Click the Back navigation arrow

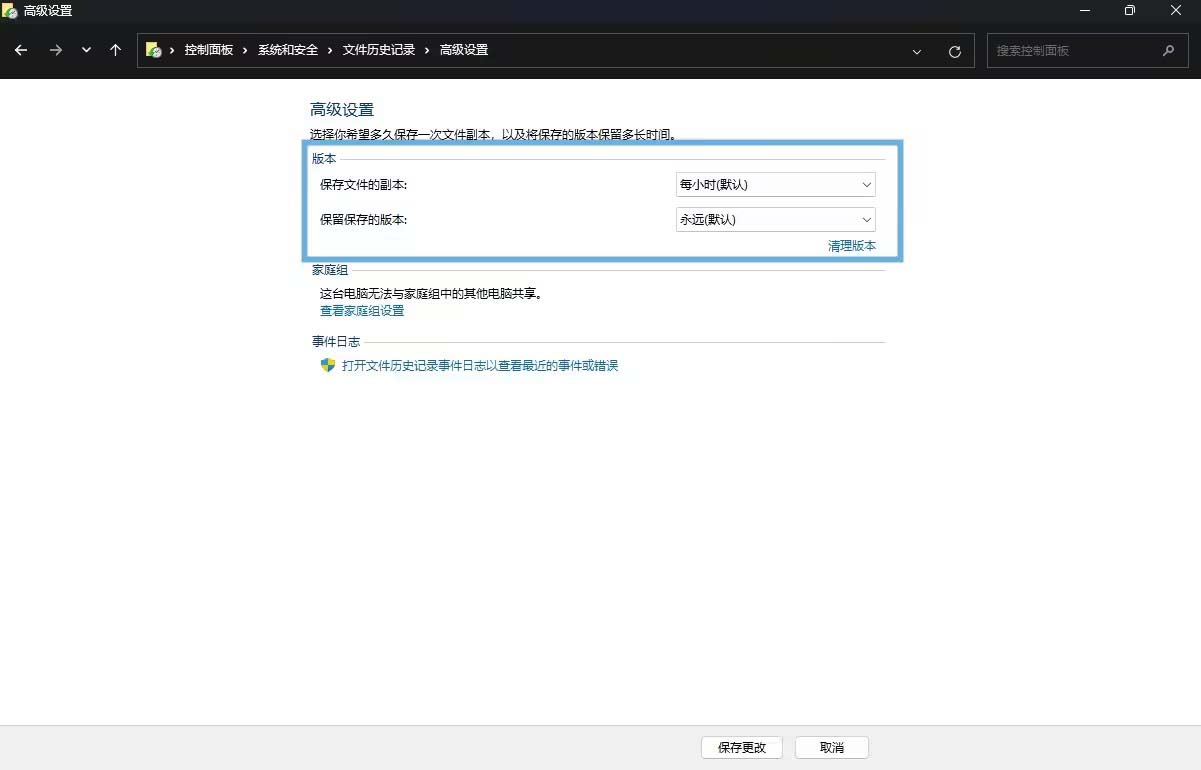click(x=21, y=50)
